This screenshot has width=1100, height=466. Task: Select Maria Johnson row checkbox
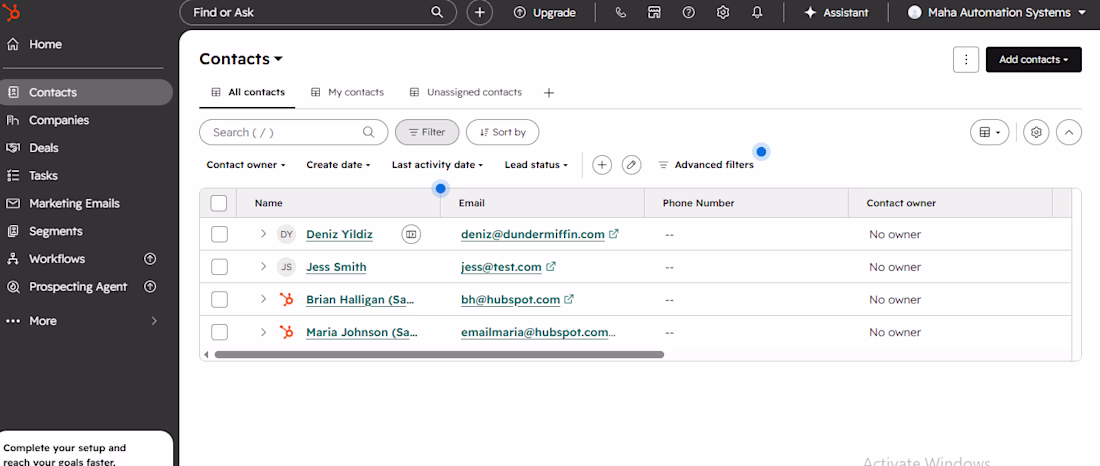click(220, 332)
